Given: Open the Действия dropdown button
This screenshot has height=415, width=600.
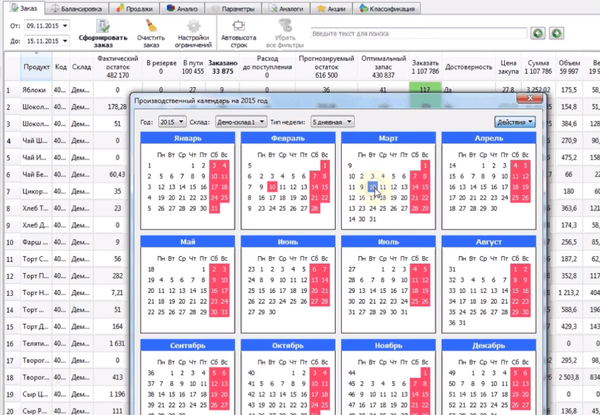Looking at the screenshot, I should (515, 122).
